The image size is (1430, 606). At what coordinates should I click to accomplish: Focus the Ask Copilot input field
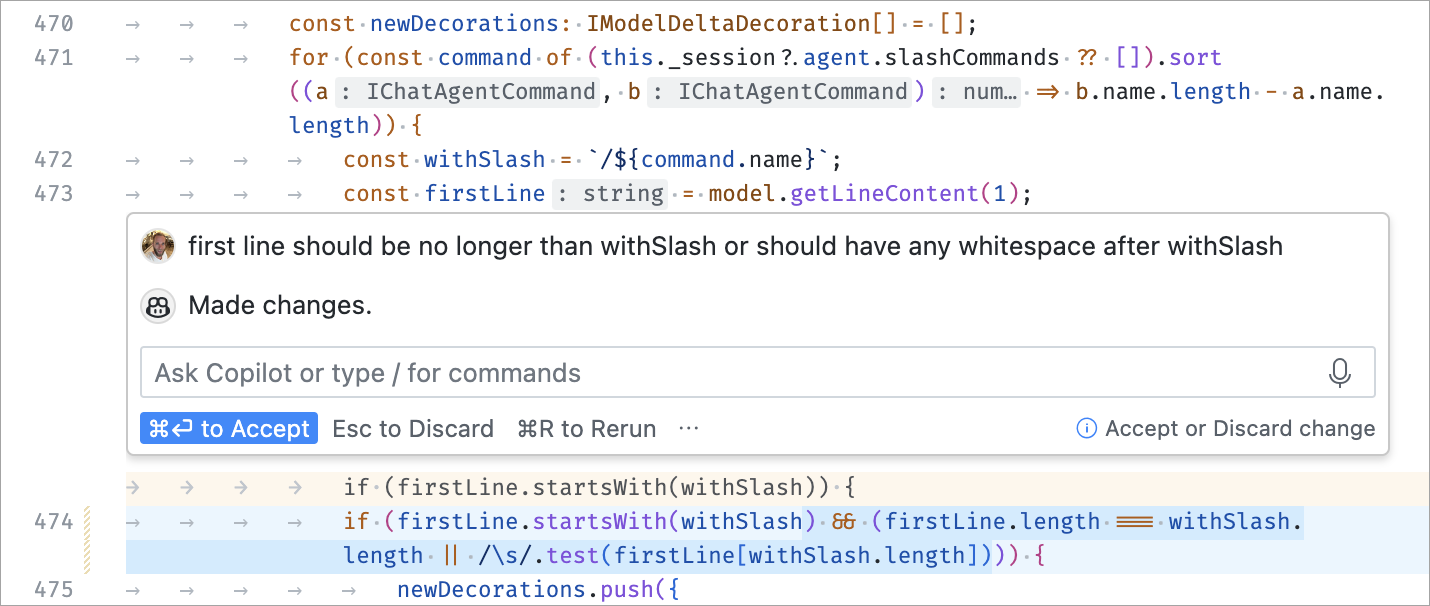700,372
